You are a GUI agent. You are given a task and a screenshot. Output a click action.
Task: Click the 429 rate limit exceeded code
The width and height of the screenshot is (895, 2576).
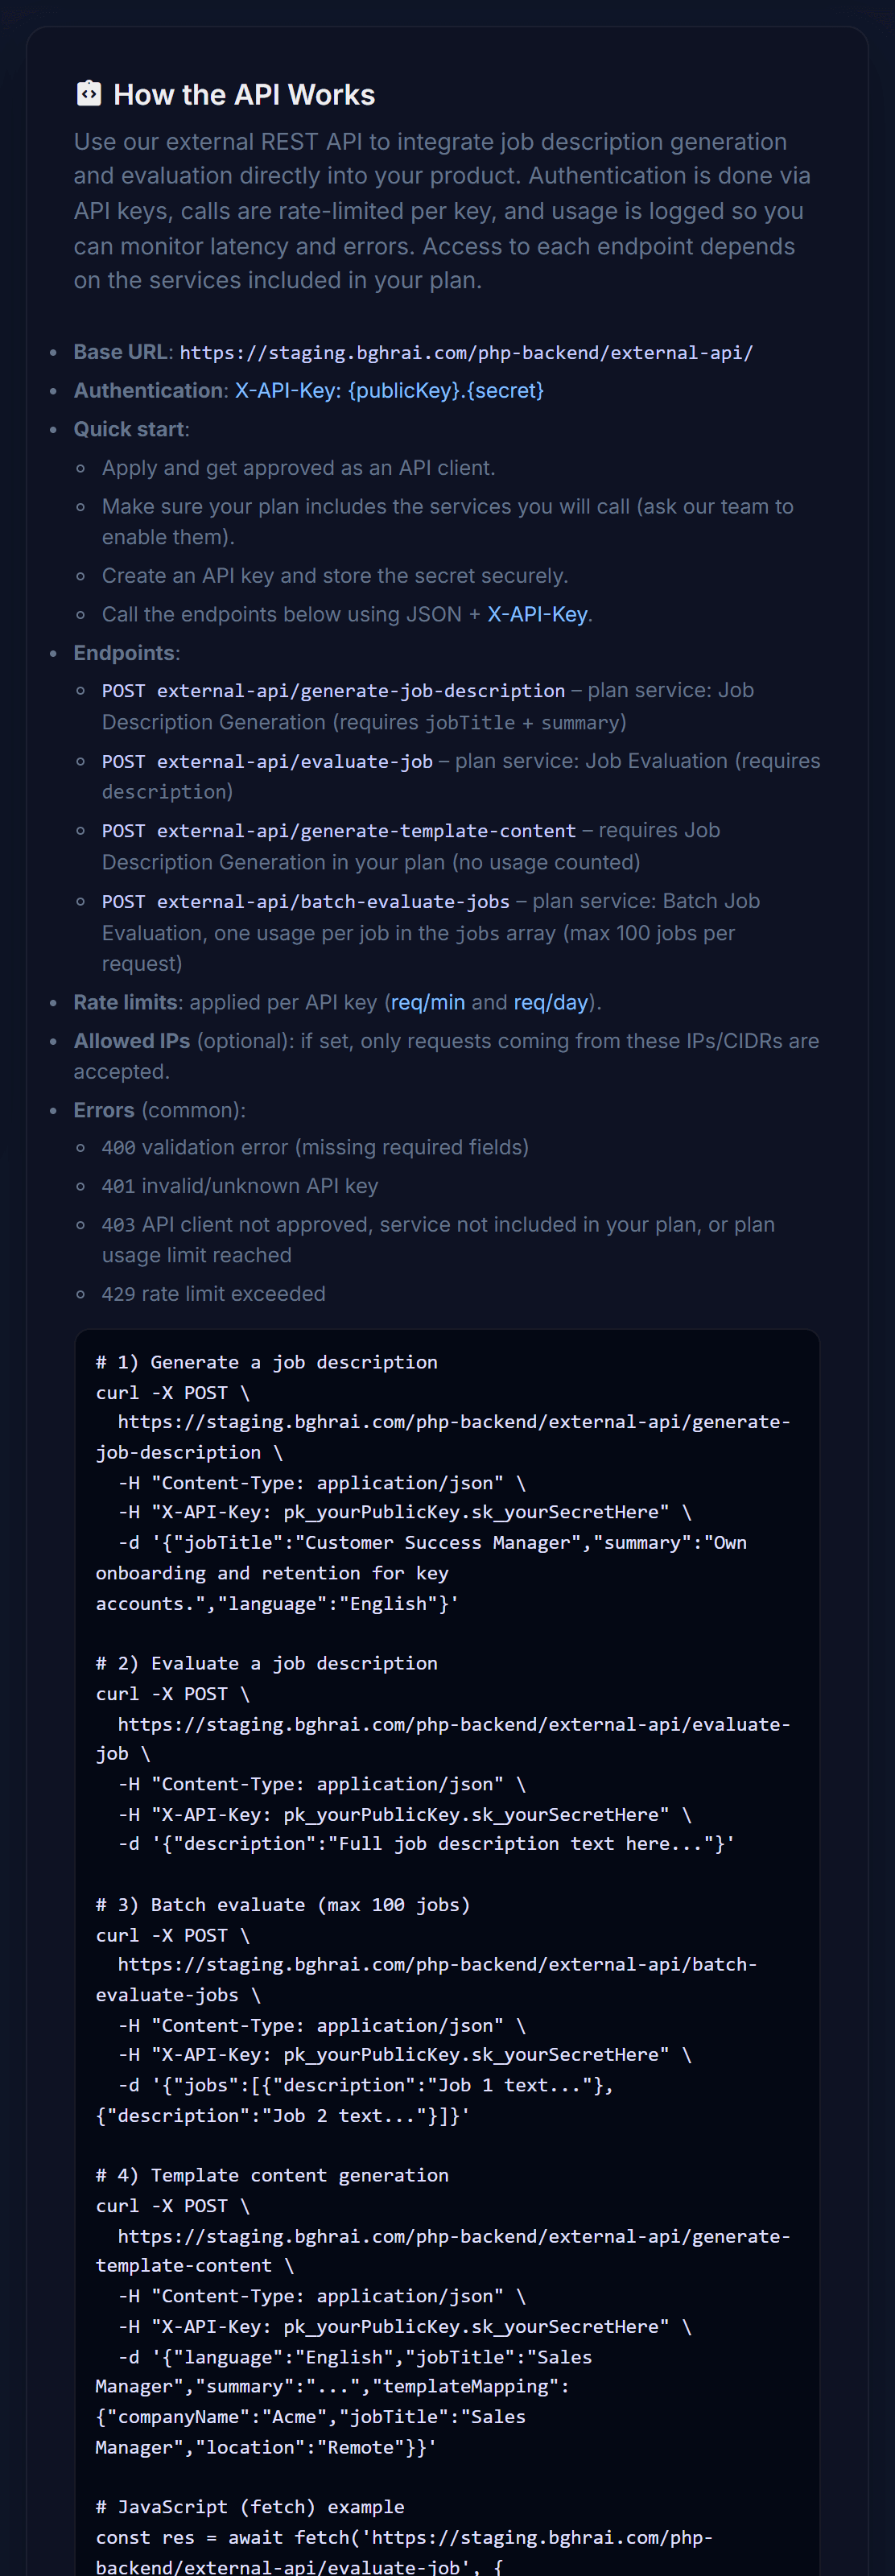pos(118,1294)
